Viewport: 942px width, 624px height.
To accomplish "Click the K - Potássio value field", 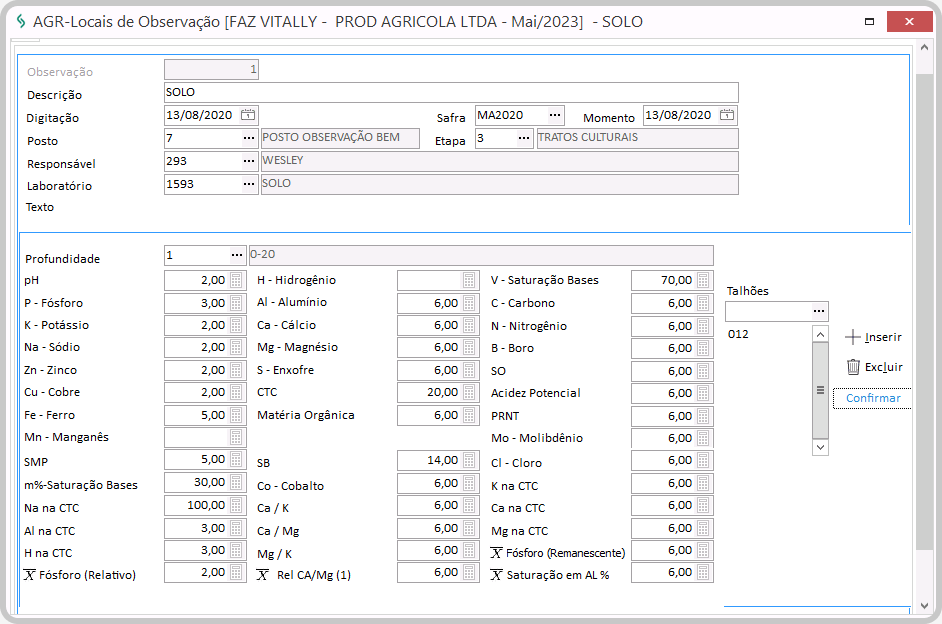I will pos(196,325).
